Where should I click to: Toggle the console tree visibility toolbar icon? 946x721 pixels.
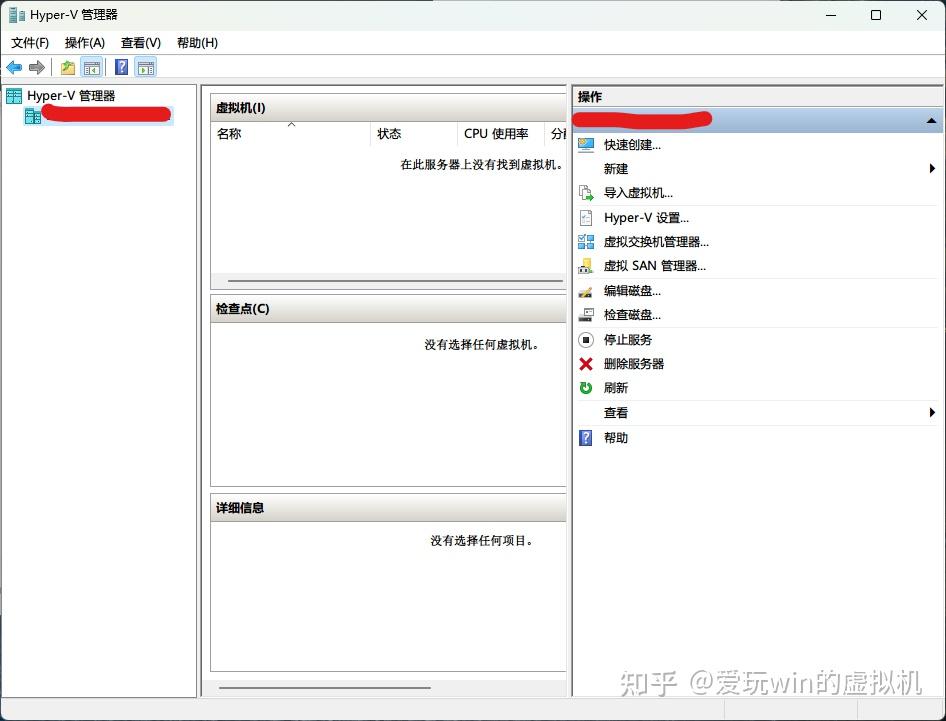point(92,67)
